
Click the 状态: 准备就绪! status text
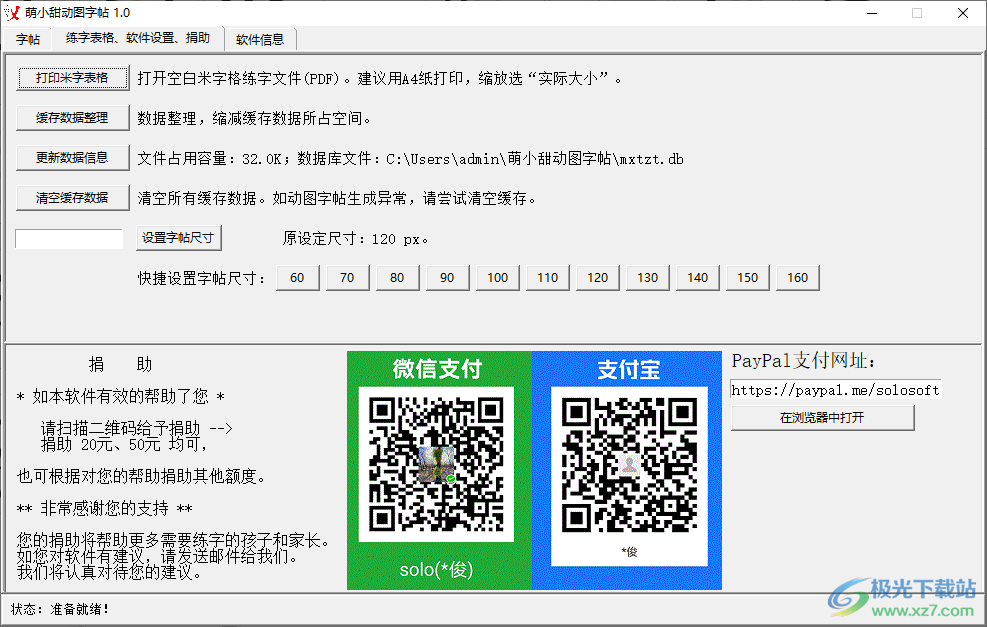click(x=60, y=609)
